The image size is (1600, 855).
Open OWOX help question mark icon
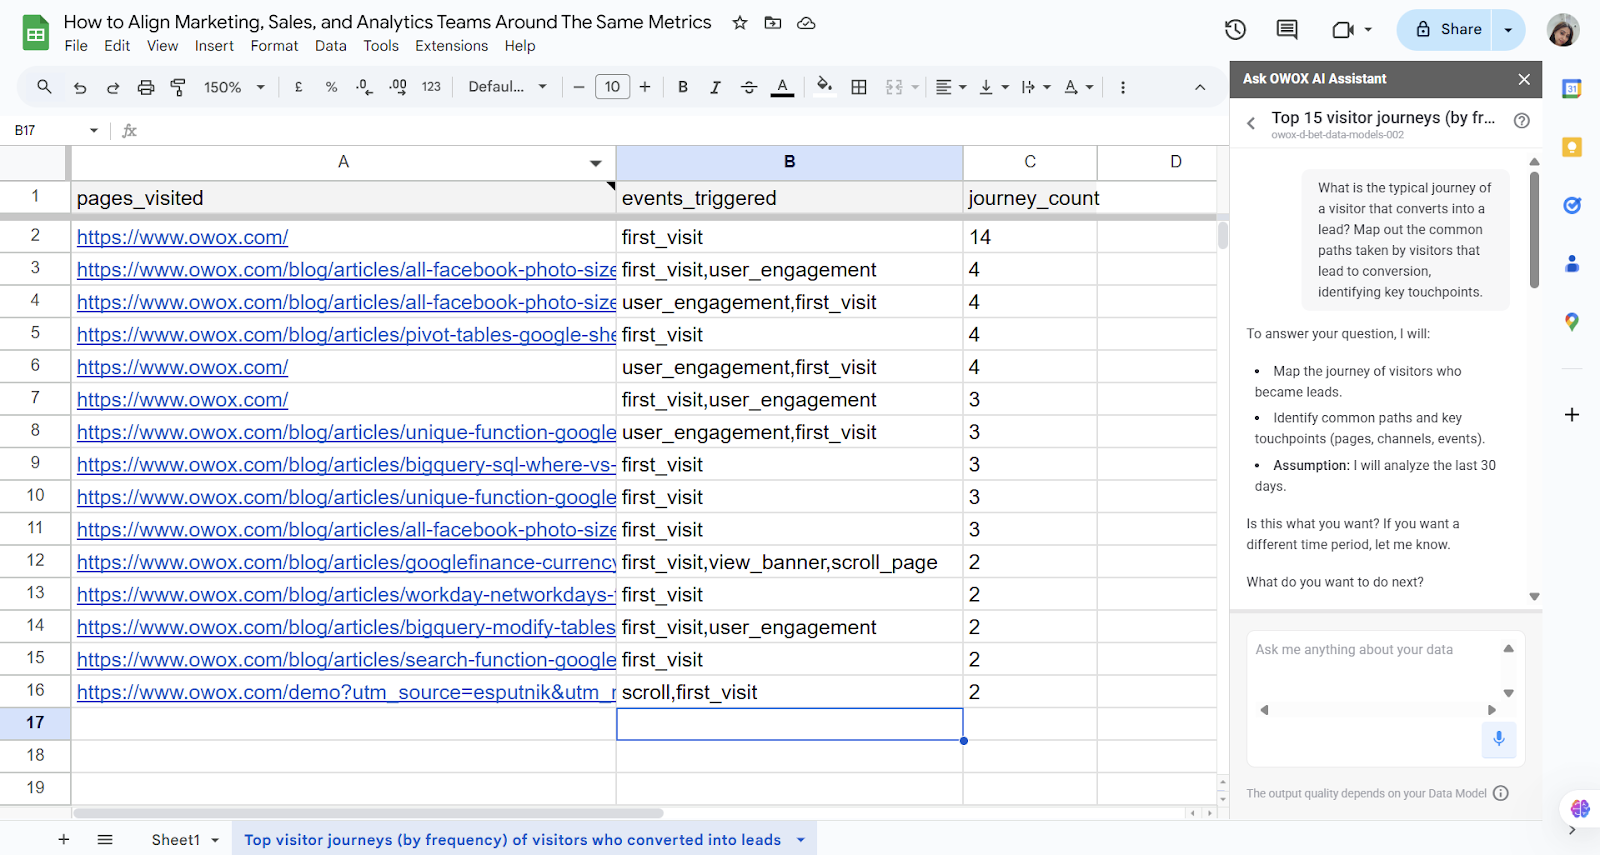pyautogui.click(x=1522, y=121)
